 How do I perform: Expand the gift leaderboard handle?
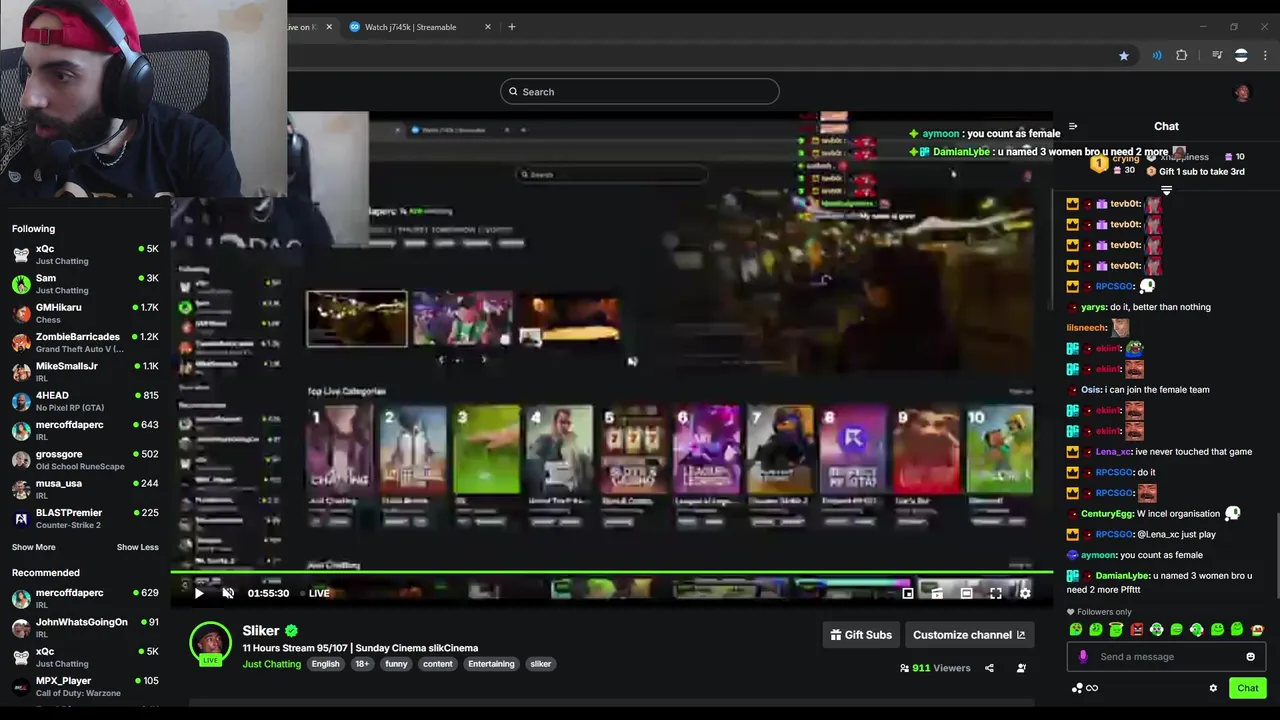click(x=1166, y=190)
